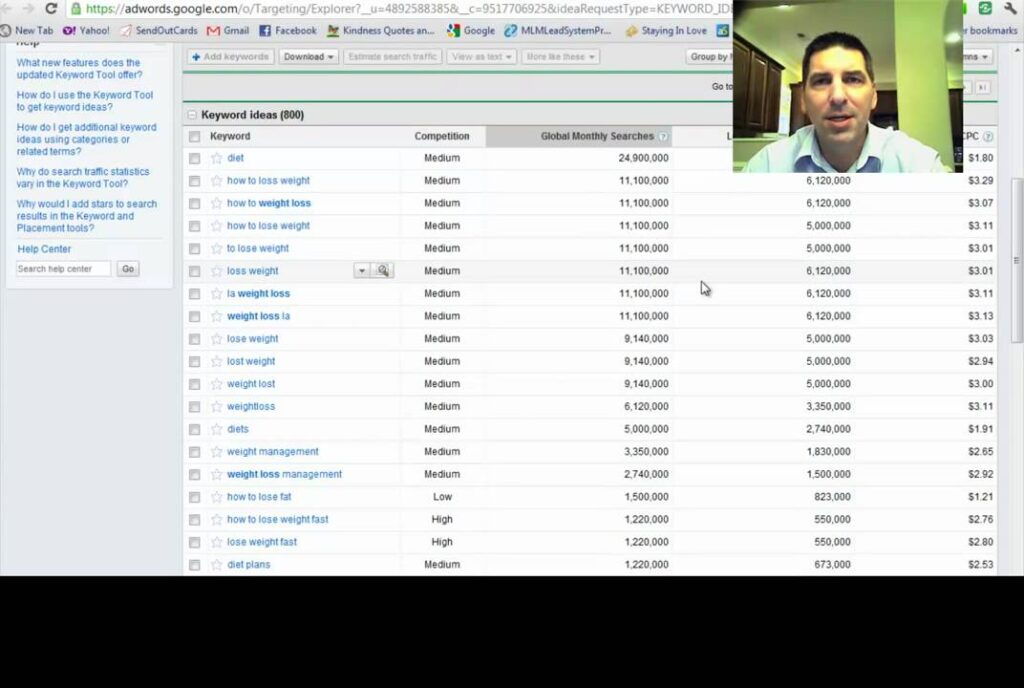Viewport: 1024px width, 688px height.
Task: Star the 'lose weight' keyword
Action: [217, 339]
